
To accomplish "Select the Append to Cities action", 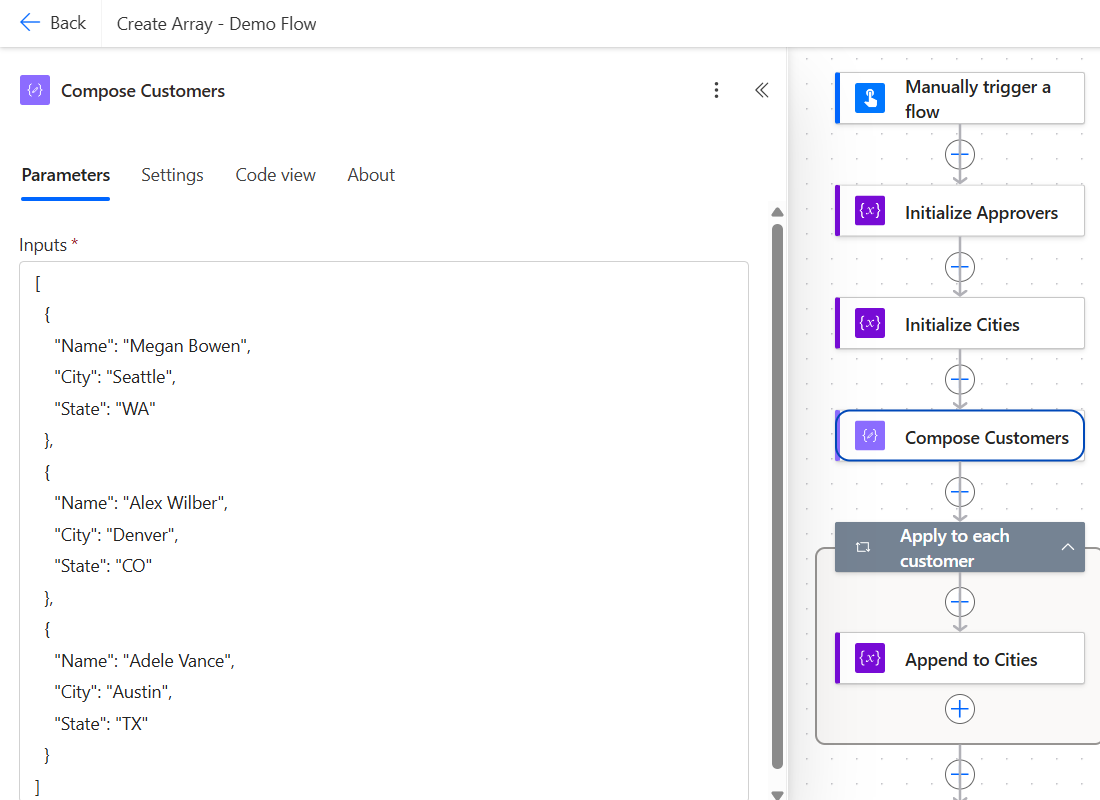I will pos(960,658).
